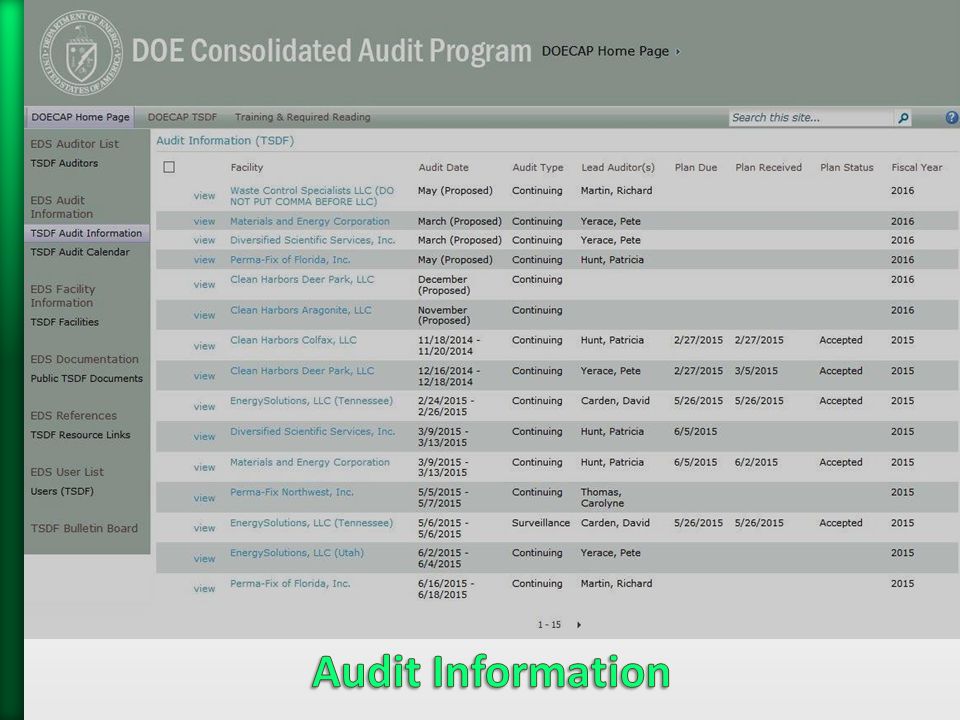Sort by the Audit Date column header
960x720 pixels.
(443, 167)
